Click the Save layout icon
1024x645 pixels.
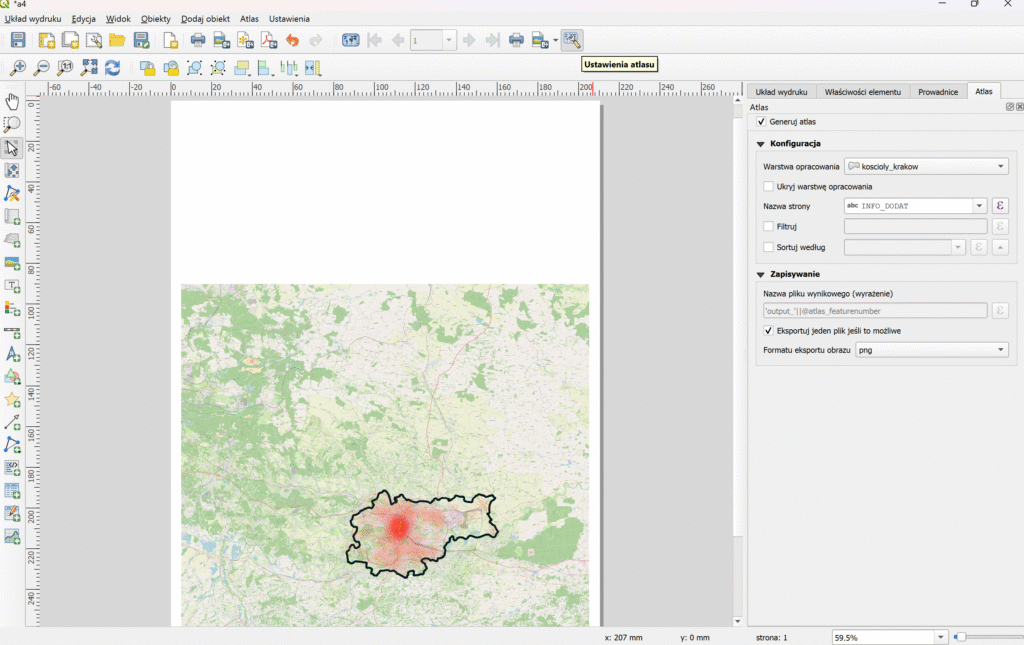point(17,40)
